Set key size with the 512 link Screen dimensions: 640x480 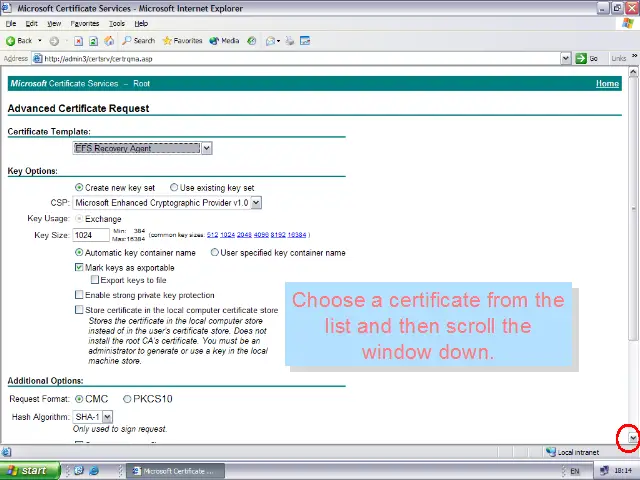212,235
